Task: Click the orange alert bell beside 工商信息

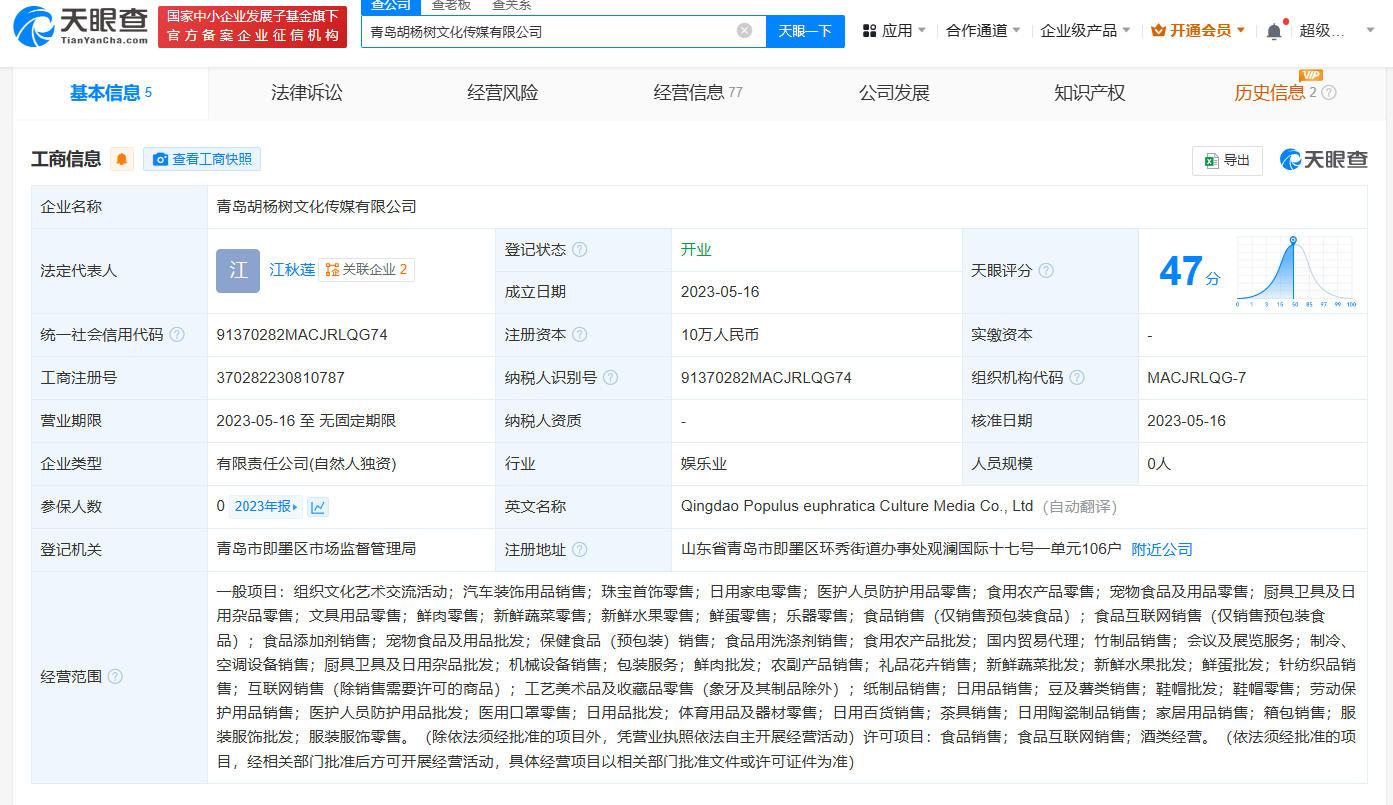Action: 122,159
